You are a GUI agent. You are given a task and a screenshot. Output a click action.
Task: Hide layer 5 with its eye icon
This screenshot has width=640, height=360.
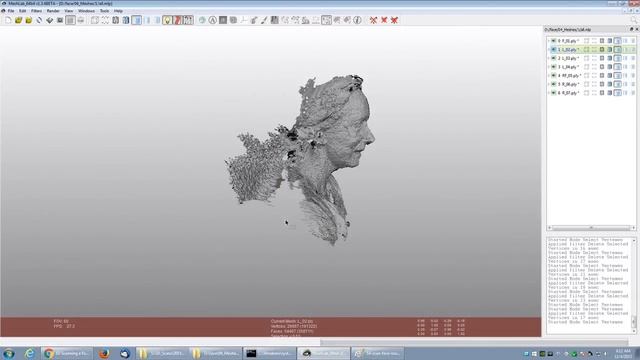(x=553, y=84)
